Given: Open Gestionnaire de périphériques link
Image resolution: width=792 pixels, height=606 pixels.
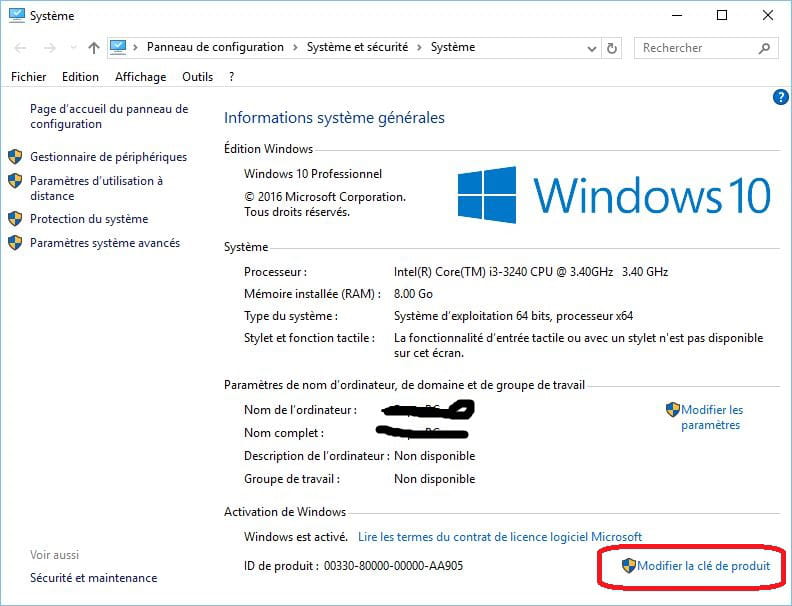Looking at the screenshot, I should tap(109, 157).
